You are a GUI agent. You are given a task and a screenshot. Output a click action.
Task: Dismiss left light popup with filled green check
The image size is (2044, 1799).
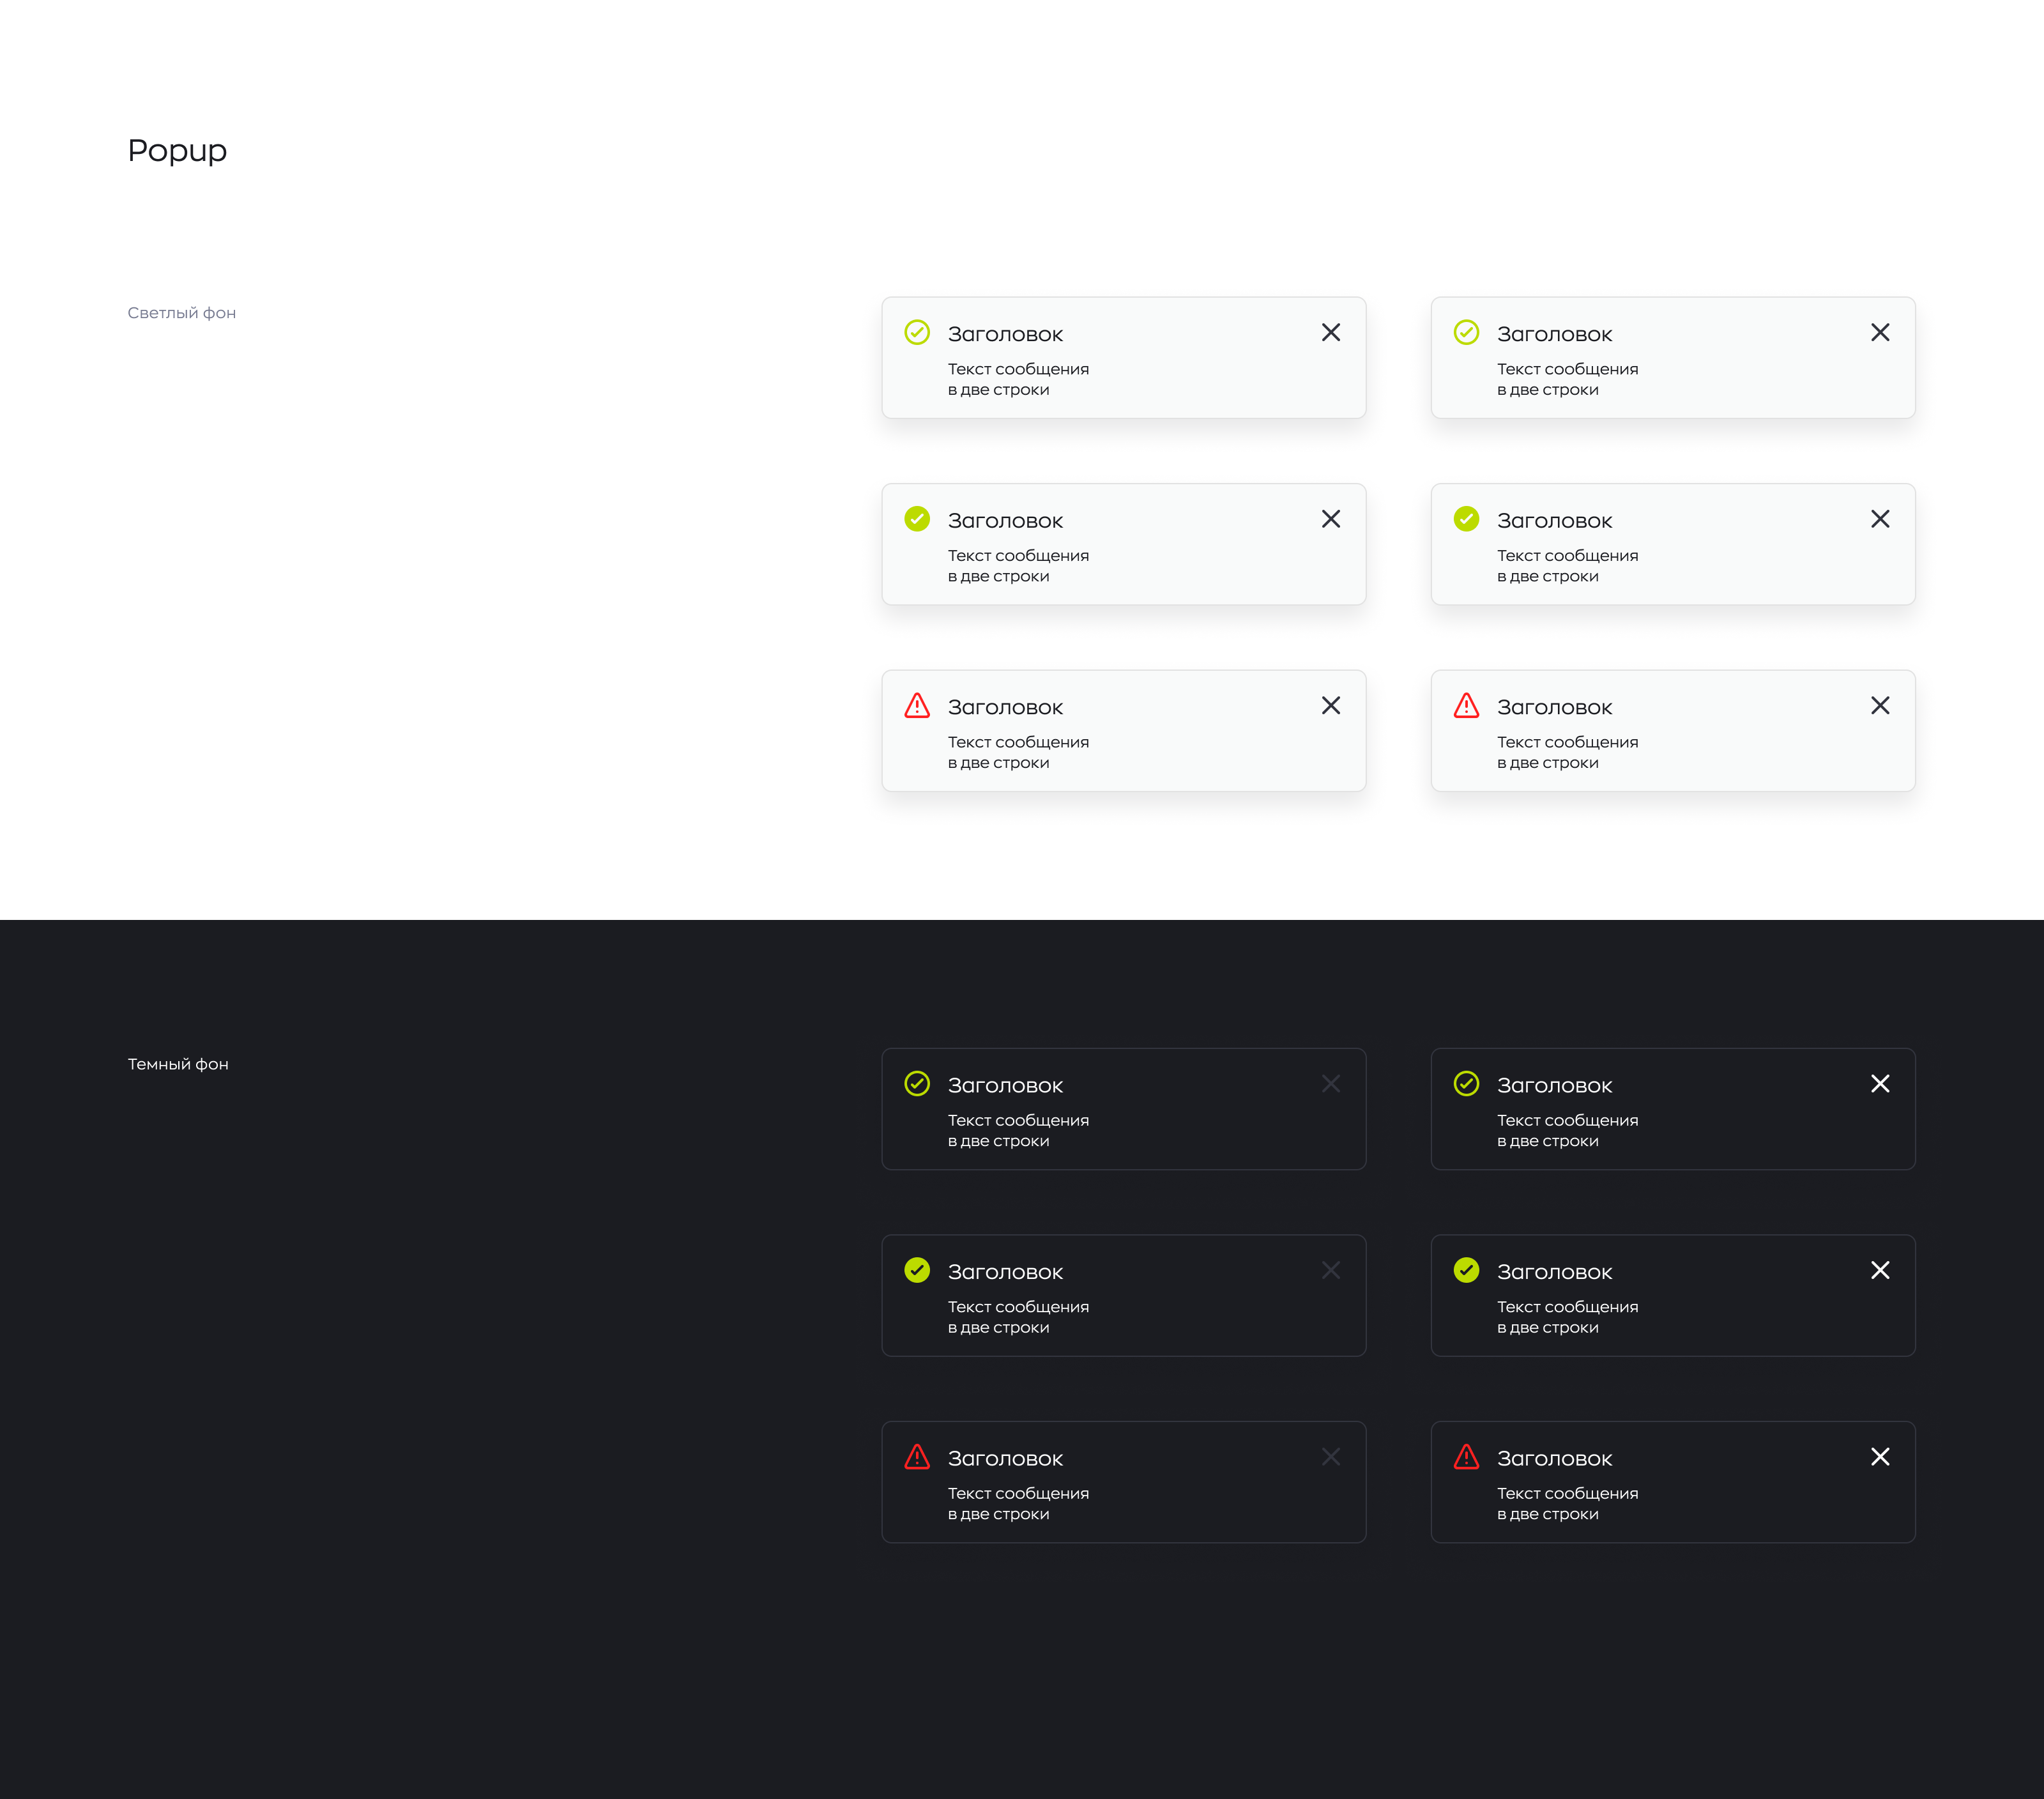click(1330, 519)
